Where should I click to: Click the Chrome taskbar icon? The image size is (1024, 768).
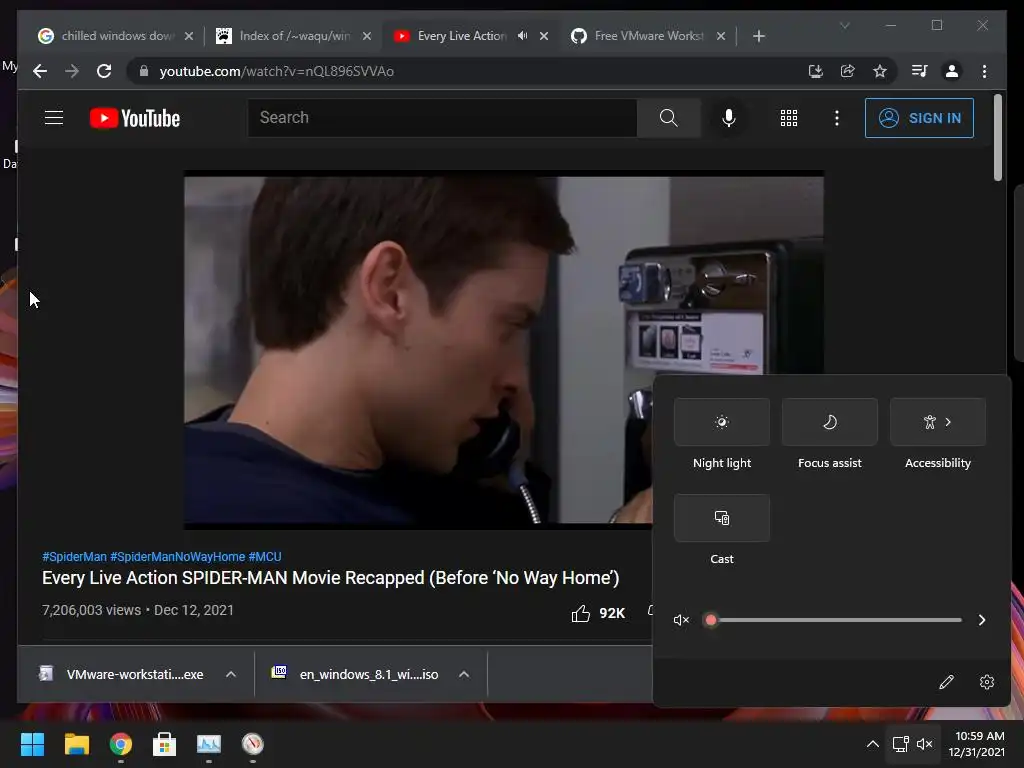pyautogui.click(x=120, y=744)
